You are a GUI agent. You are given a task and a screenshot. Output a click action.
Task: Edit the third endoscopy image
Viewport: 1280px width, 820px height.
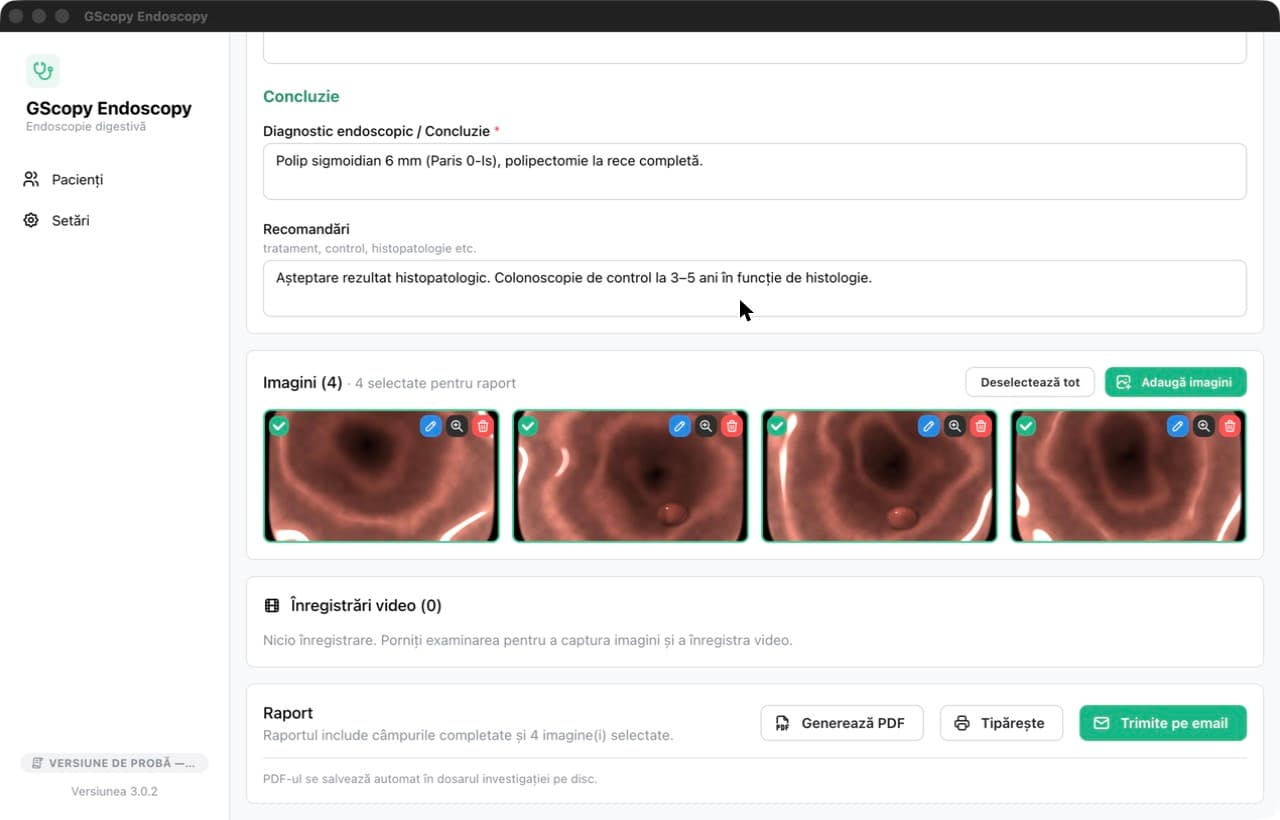[929, 426]
